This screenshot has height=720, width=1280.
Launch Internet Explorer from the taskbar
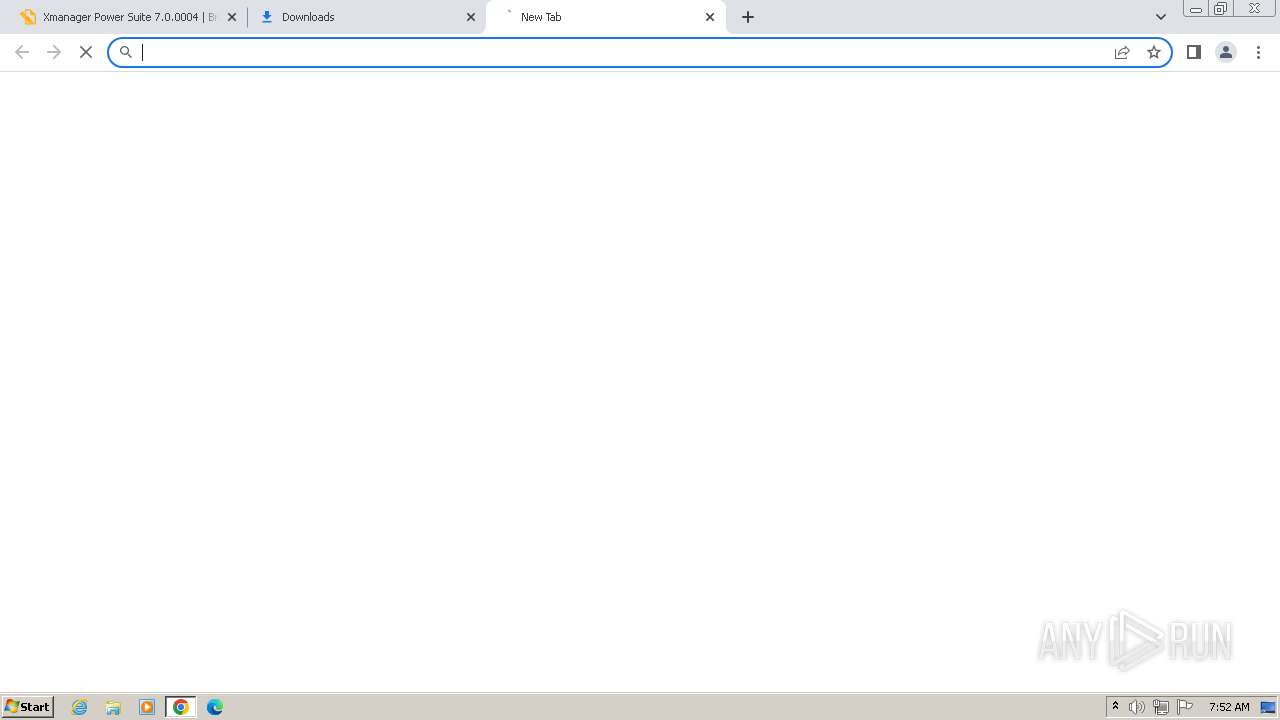(x=80, y=707)
